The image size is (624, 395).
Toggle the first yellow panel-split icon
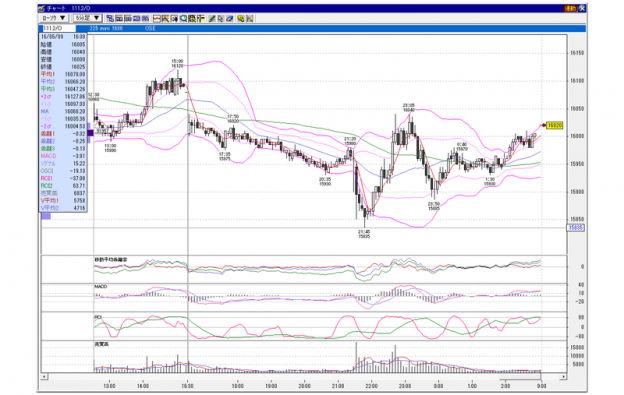click(119, 18)
